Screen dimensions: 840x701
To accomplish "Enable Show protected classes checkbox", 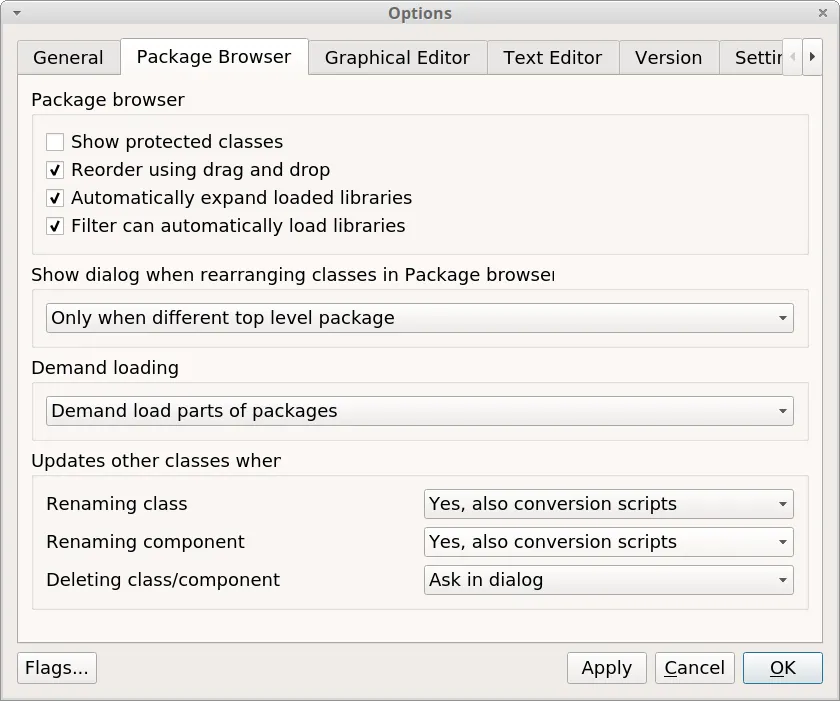I will [55, 142].
